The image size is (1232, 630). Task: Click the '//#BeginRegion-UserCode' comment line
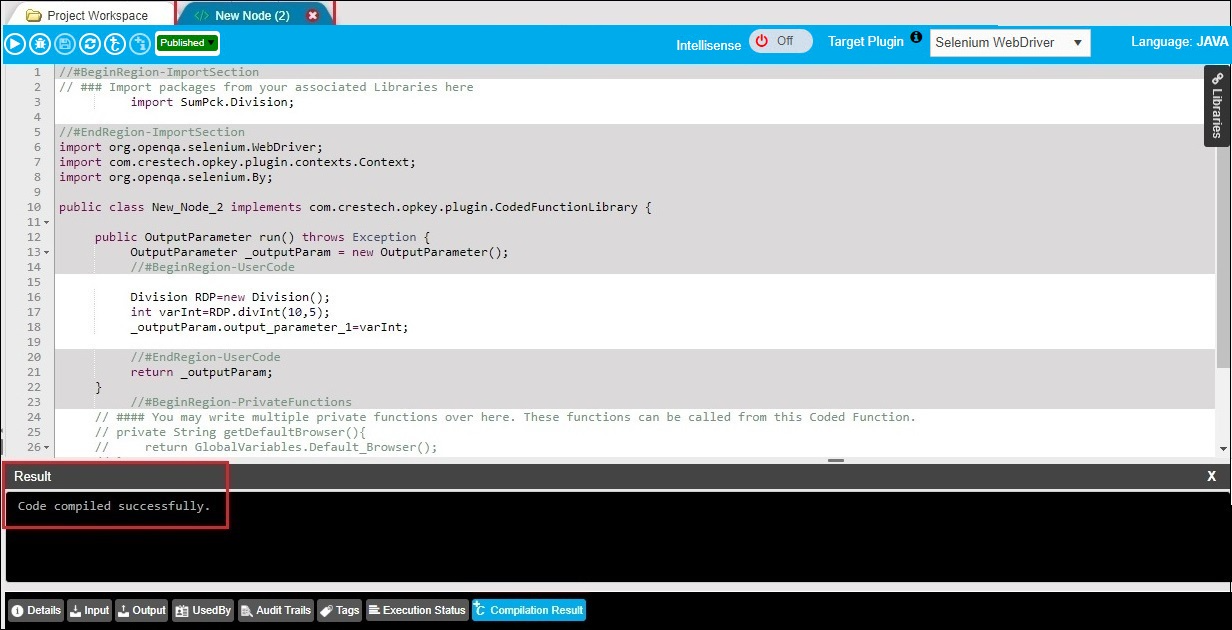(x=212, y=267)
